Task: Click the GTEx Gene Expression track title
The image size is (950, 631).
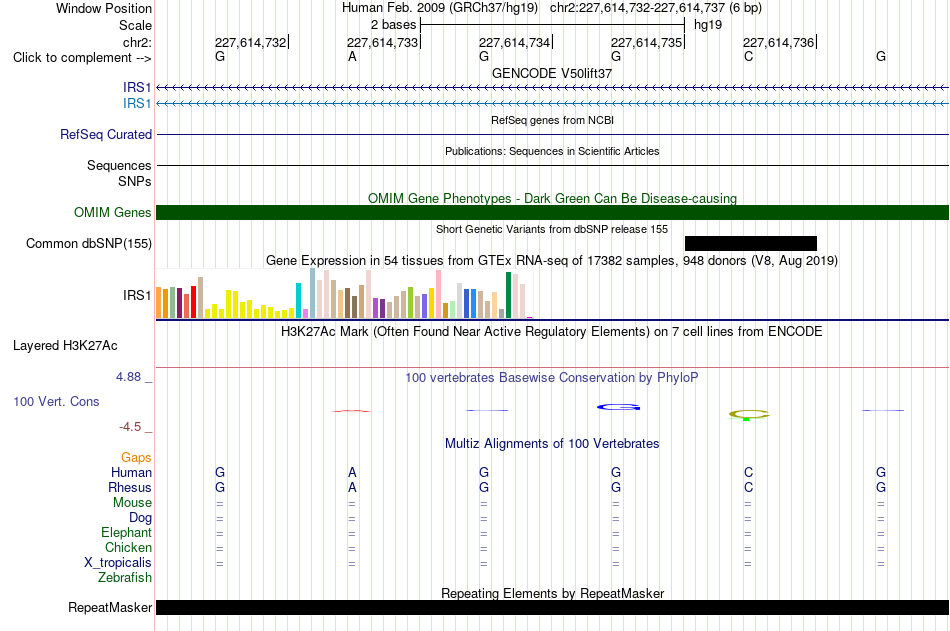Action: tap(552, 261)
